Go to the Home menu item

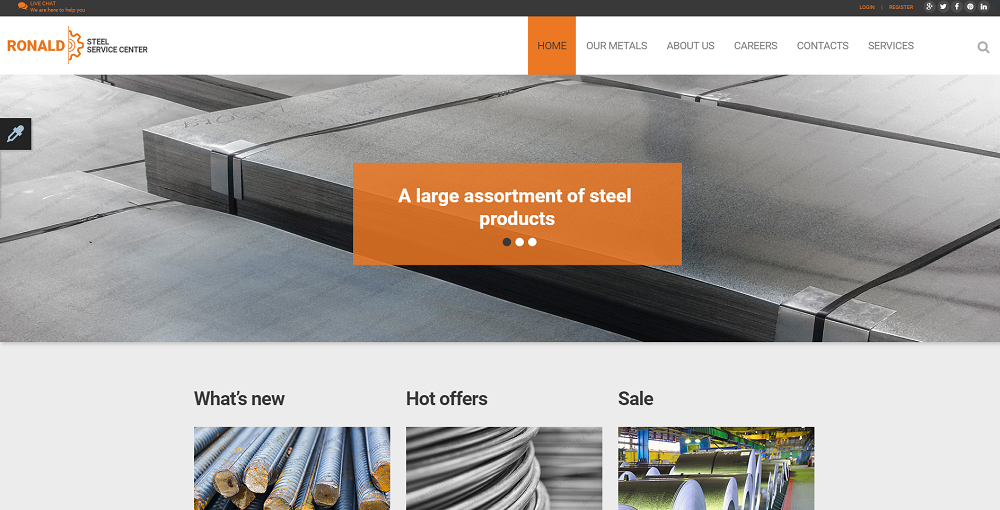point(552,46)
